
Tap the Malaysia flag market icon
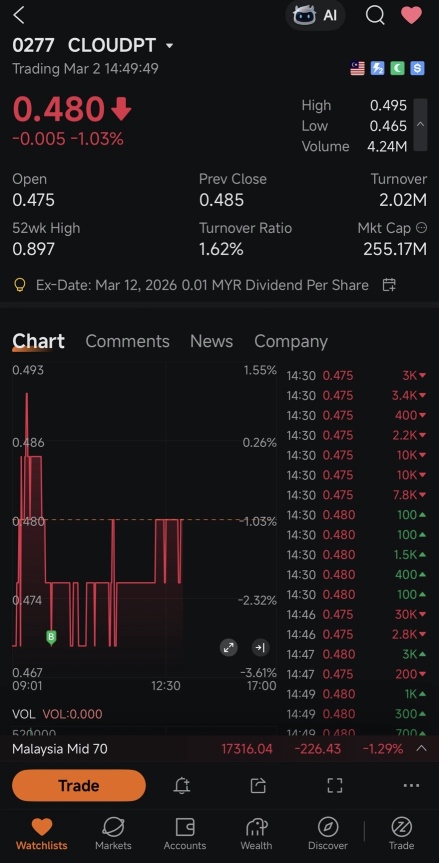coord(358,68)
